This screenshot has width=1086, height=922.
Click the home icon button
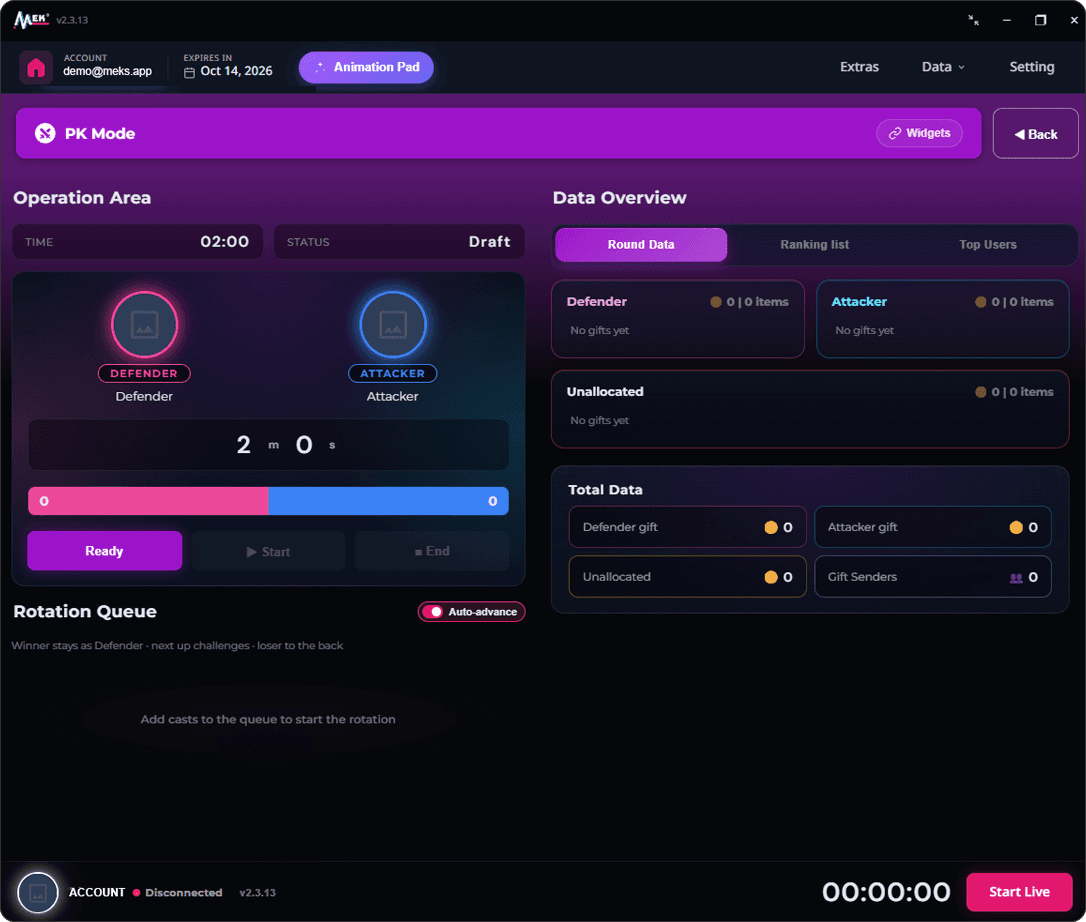(35, 68)
